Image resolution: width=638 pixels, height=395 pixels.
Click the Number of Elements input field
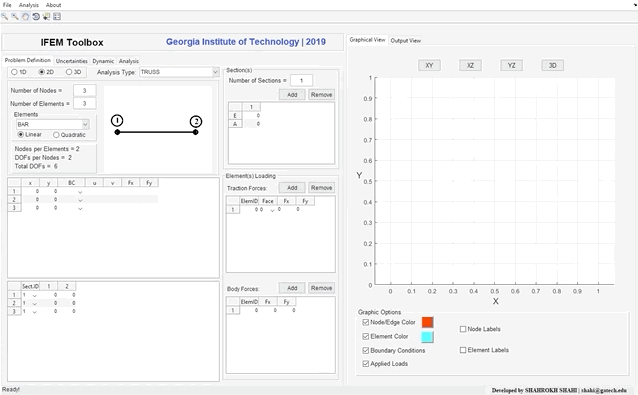[85, 104]
